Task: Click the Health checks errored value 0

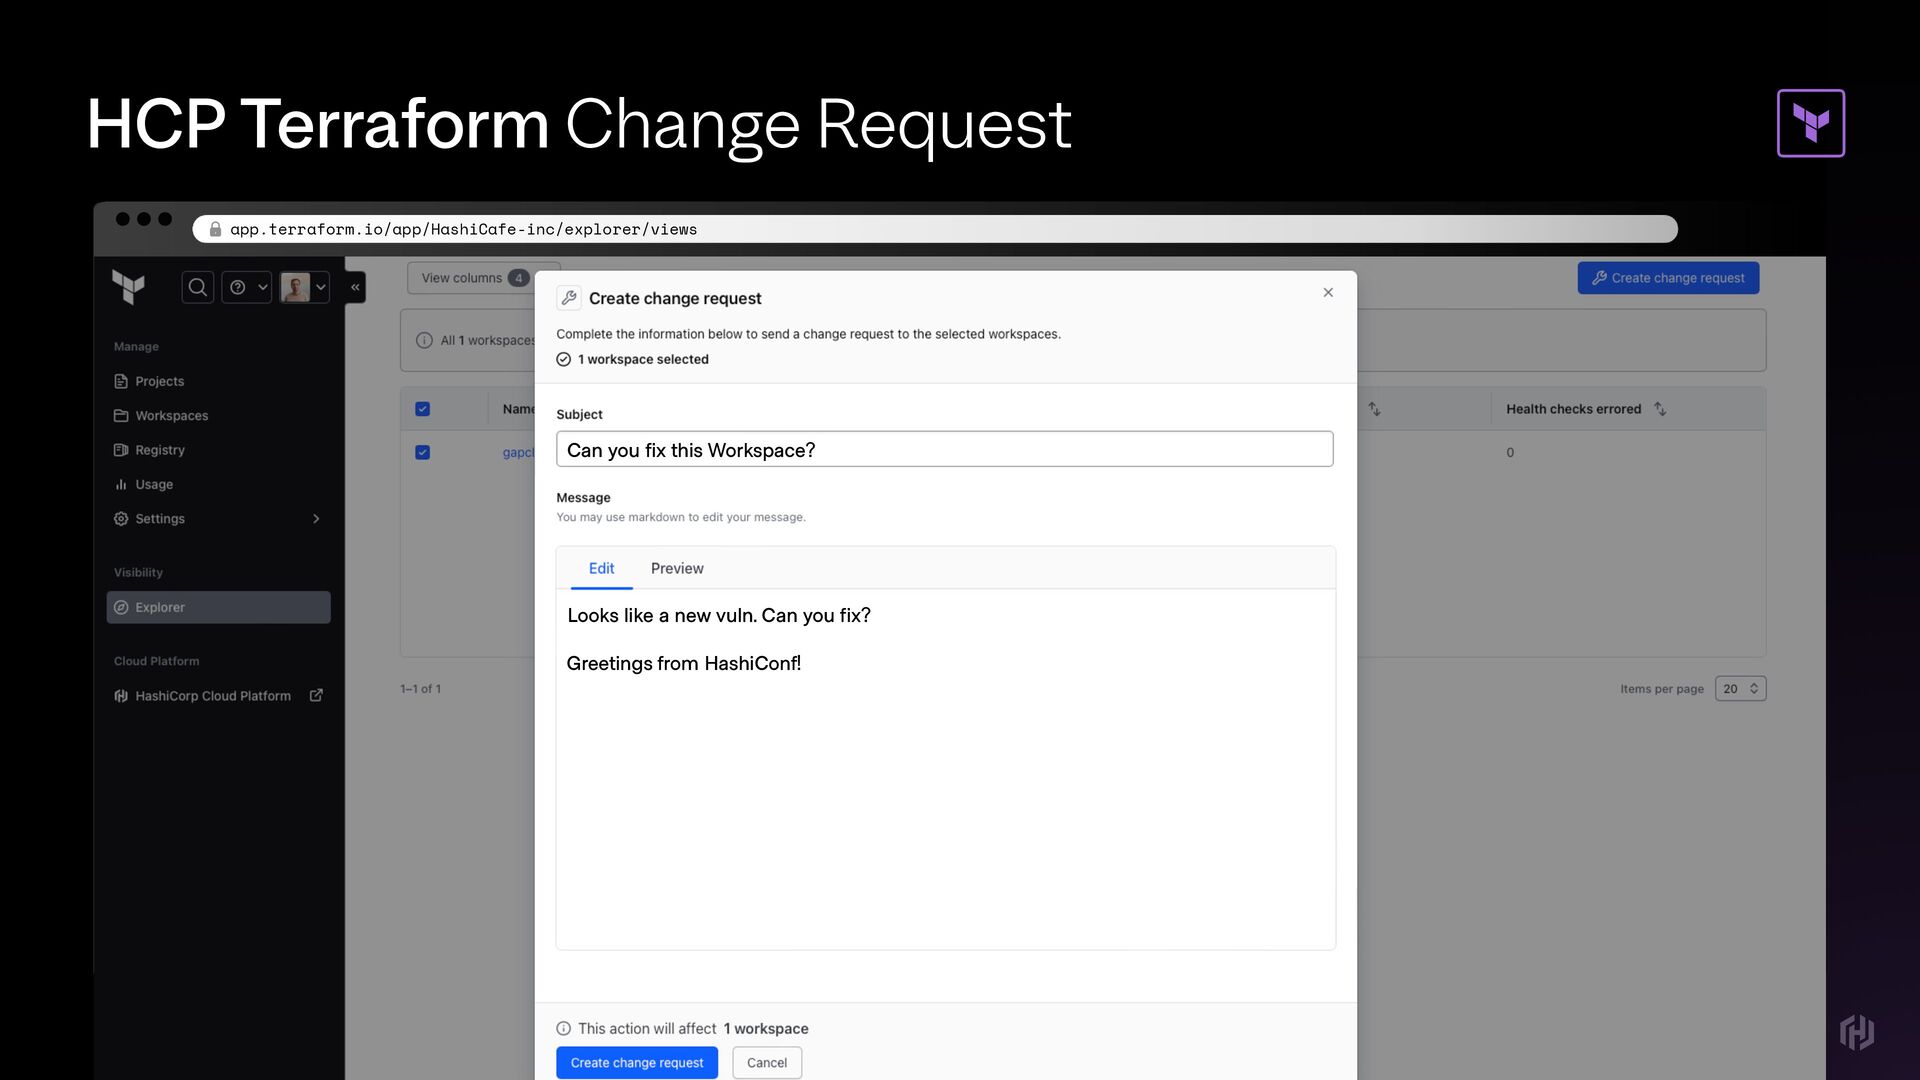Action: 1510,453
